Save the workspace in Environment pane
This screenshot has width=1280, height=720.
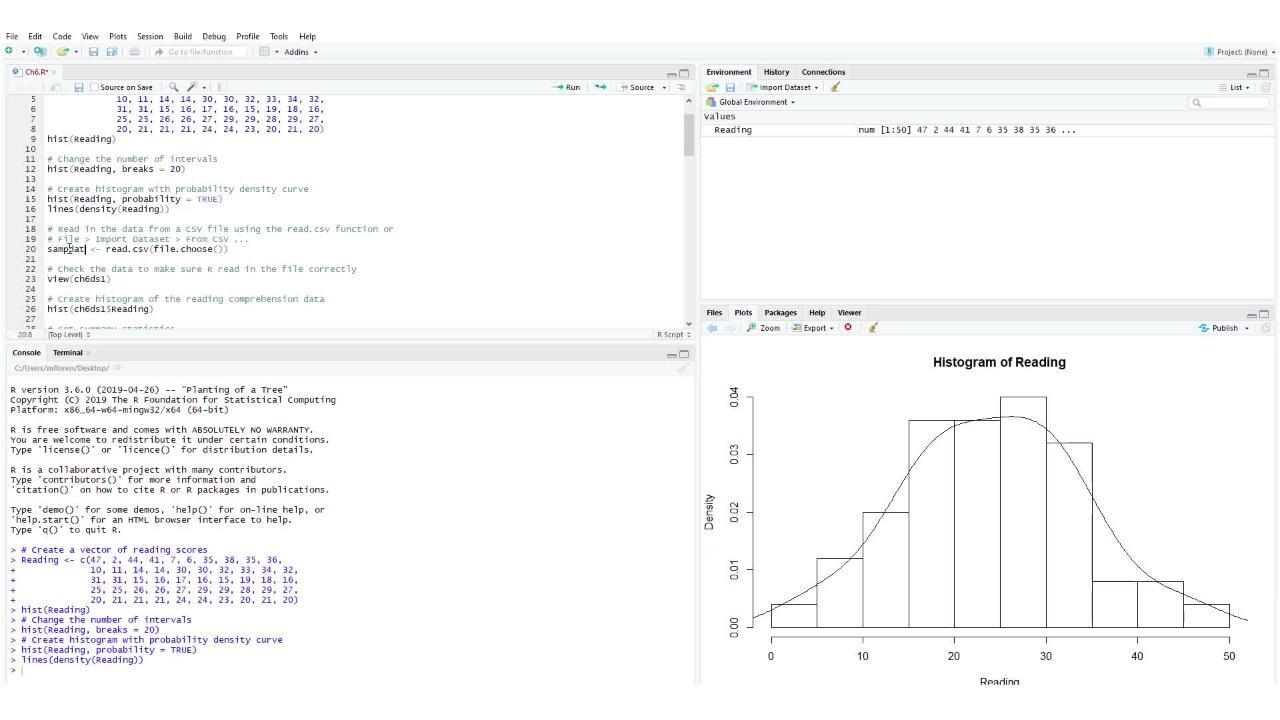tap(730, 87)
